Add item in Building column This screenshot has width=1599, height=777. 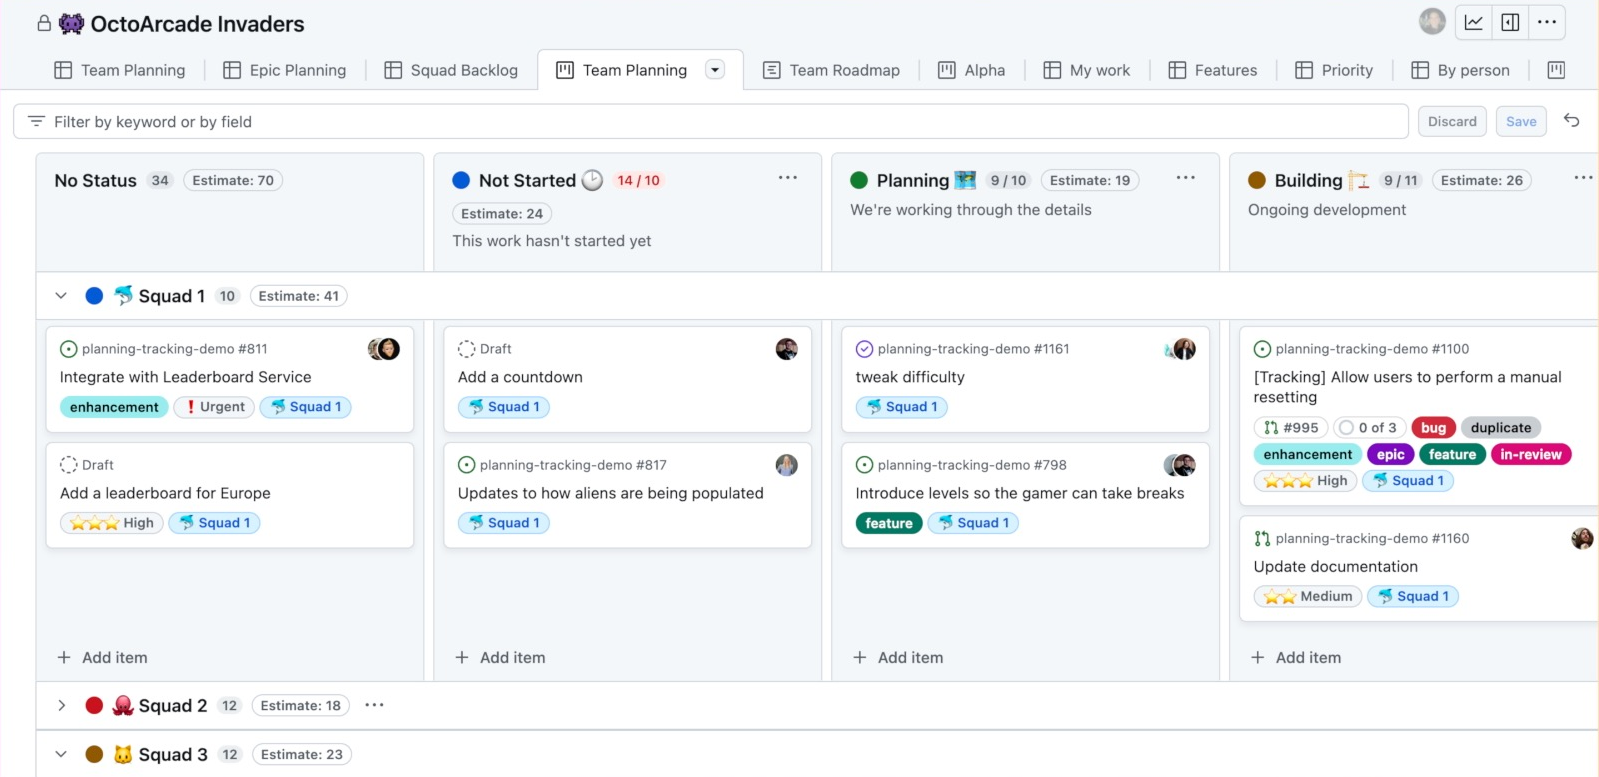[x=1297, y=657]
